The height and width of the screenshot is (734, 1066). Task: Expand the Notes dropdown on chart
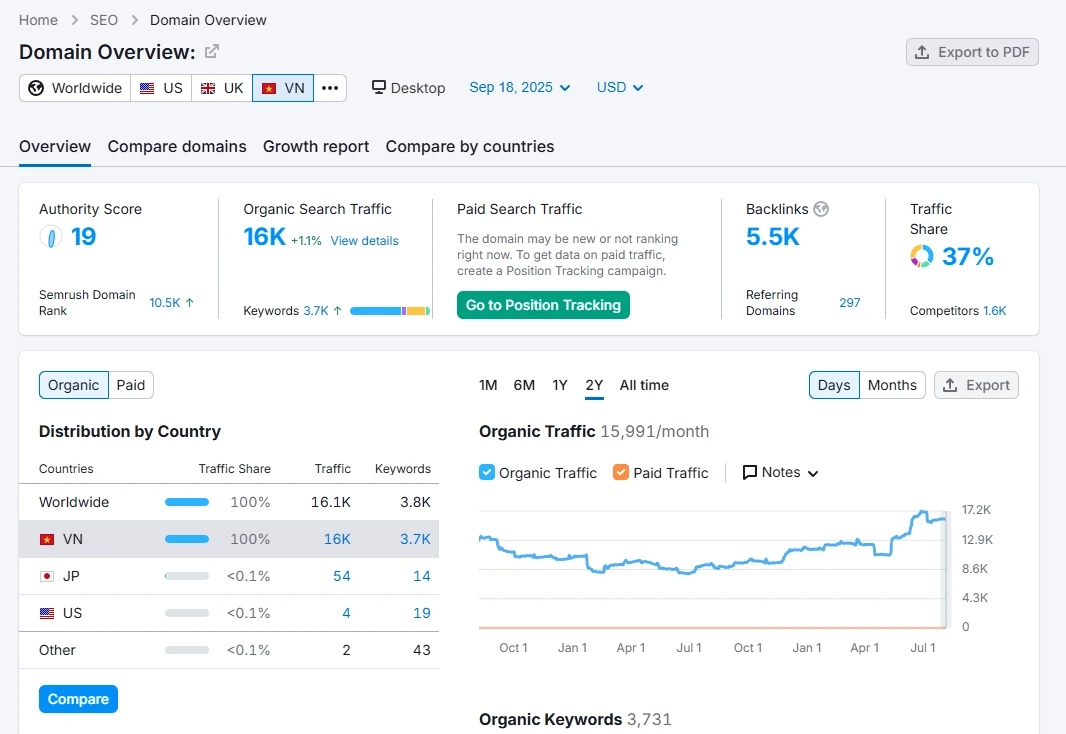[x=781, y=472]
